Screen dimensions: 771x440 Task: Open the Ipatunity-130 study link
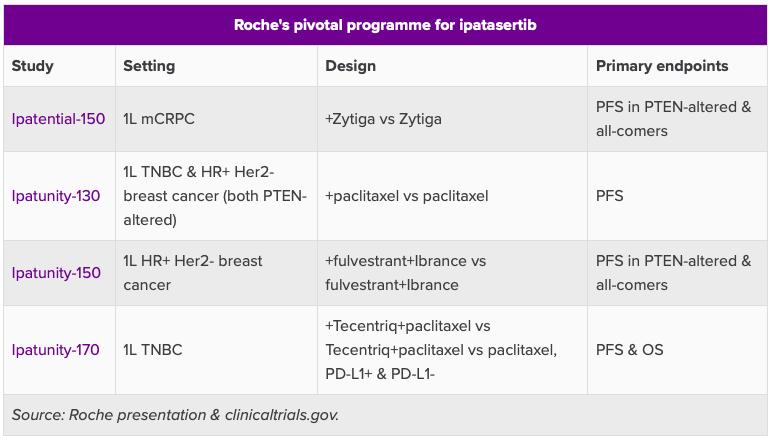click(56, 196)
